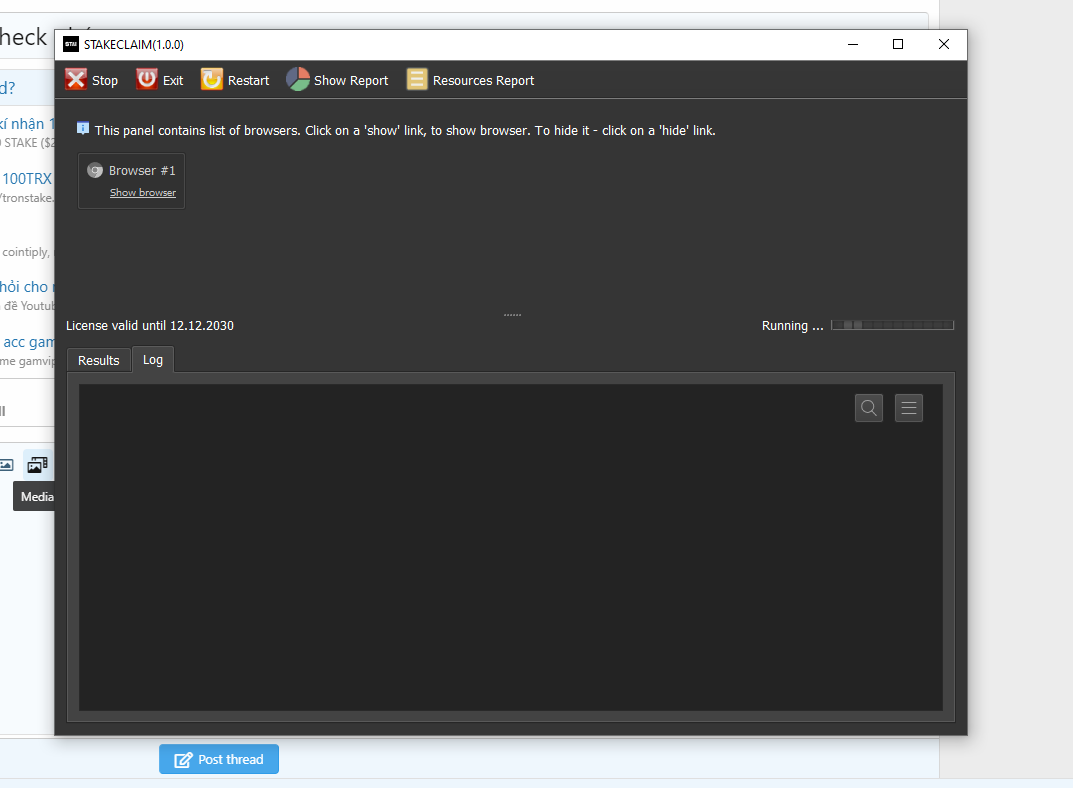Click the Browser #1 label
Viewport: 1073px width, 788px height.
click(x=142, y=170)
